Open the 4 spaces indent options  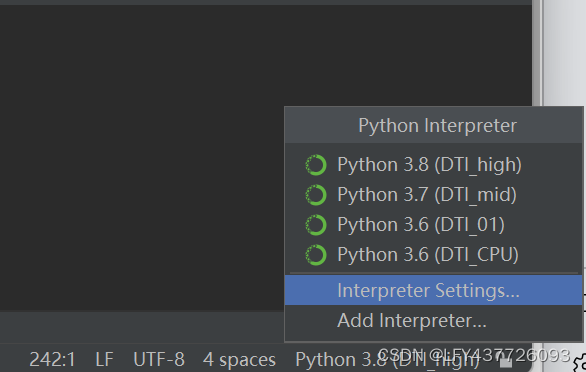click(x=239, y=360)
